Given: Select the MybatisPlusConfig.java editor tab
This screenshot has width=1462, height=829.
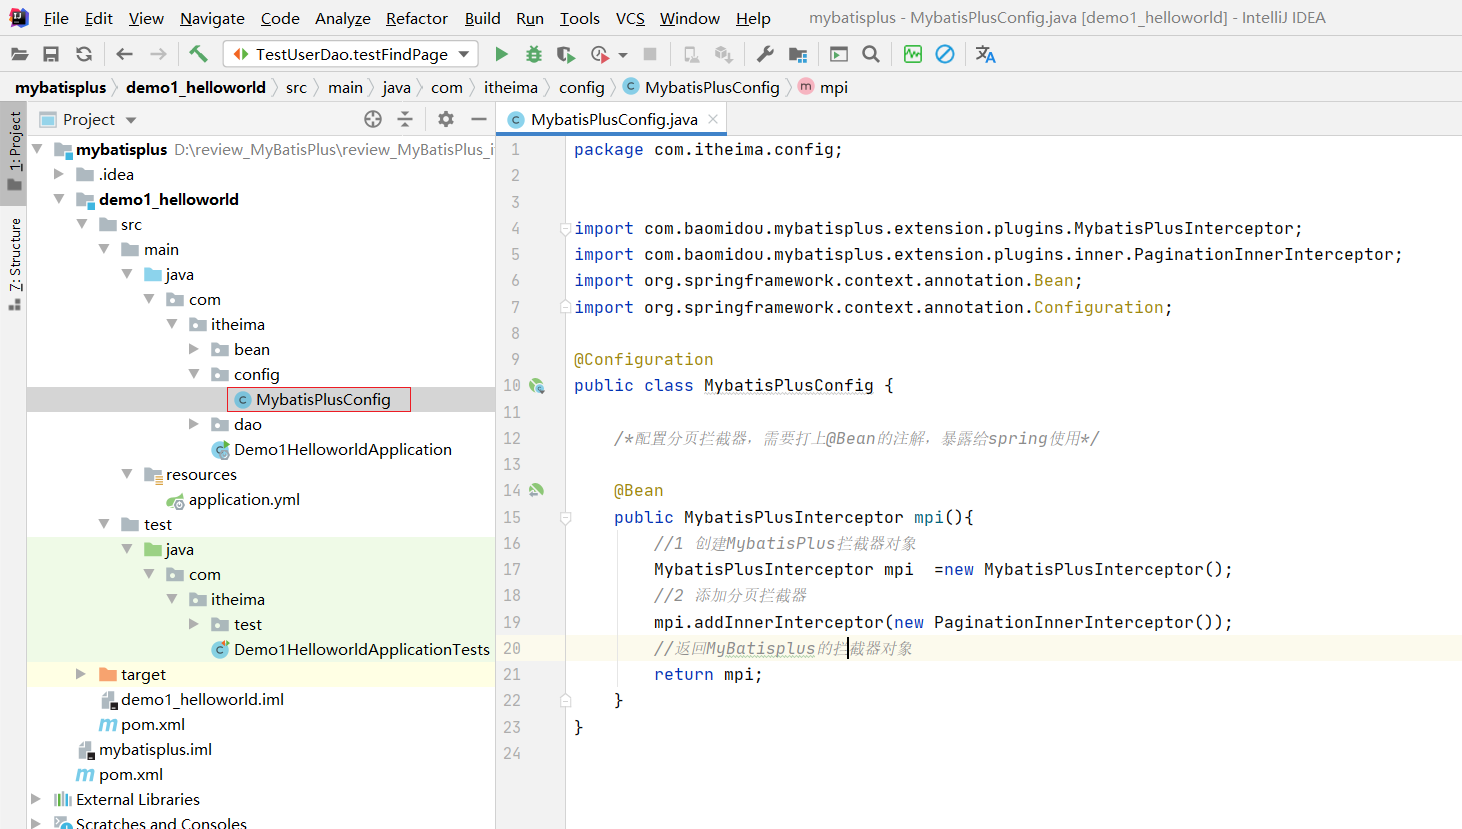Looking at the screenshot, I should (x=614, y=119).
